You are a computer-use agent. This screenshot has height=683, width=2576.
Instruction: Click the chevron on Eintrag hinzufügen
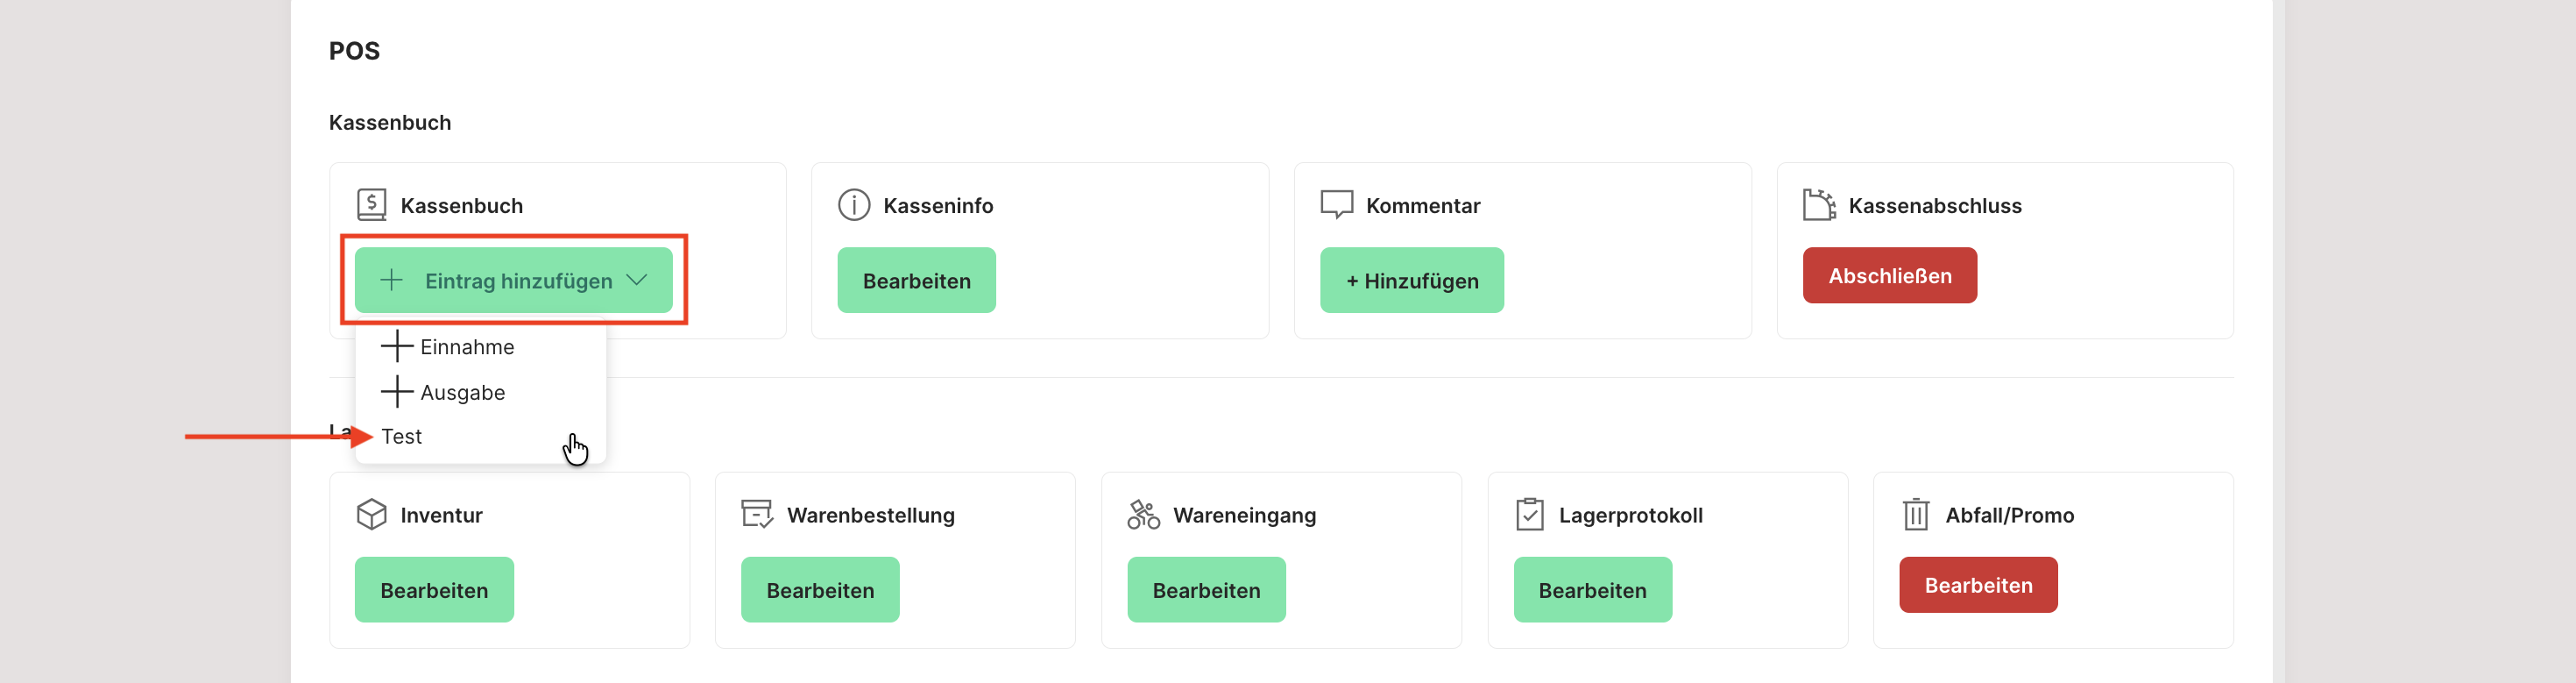pos(637,281)
